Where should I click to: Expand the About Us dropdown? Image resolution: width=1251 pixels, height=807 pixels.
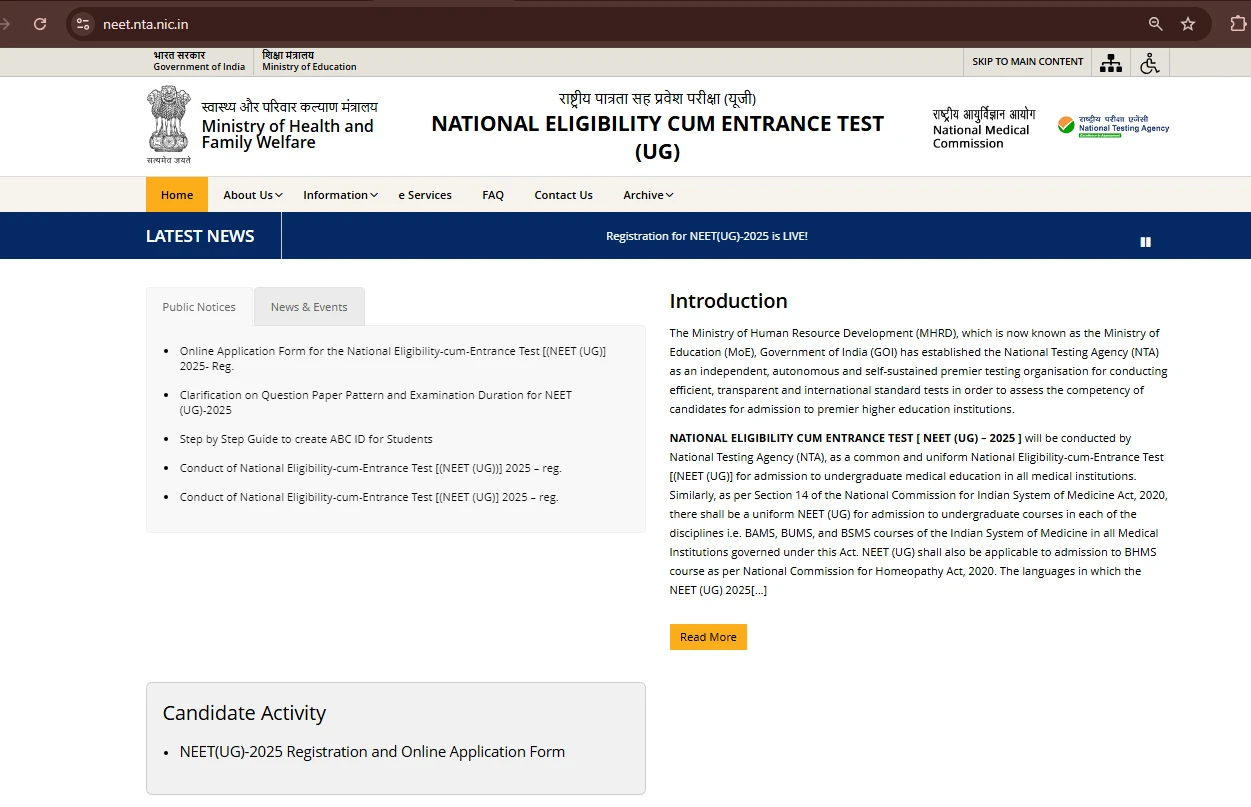[x=248, y=195]
